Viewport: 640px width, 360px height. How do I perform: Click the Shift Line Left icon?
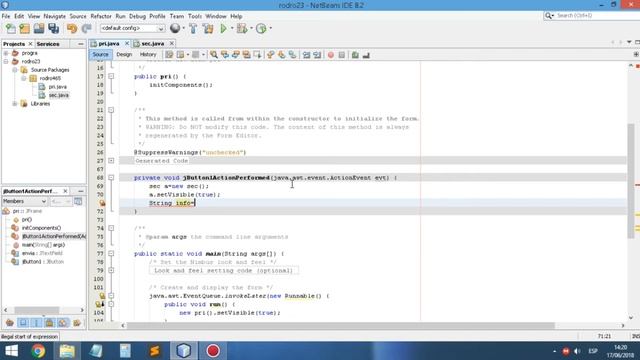(x=306, y=55)
